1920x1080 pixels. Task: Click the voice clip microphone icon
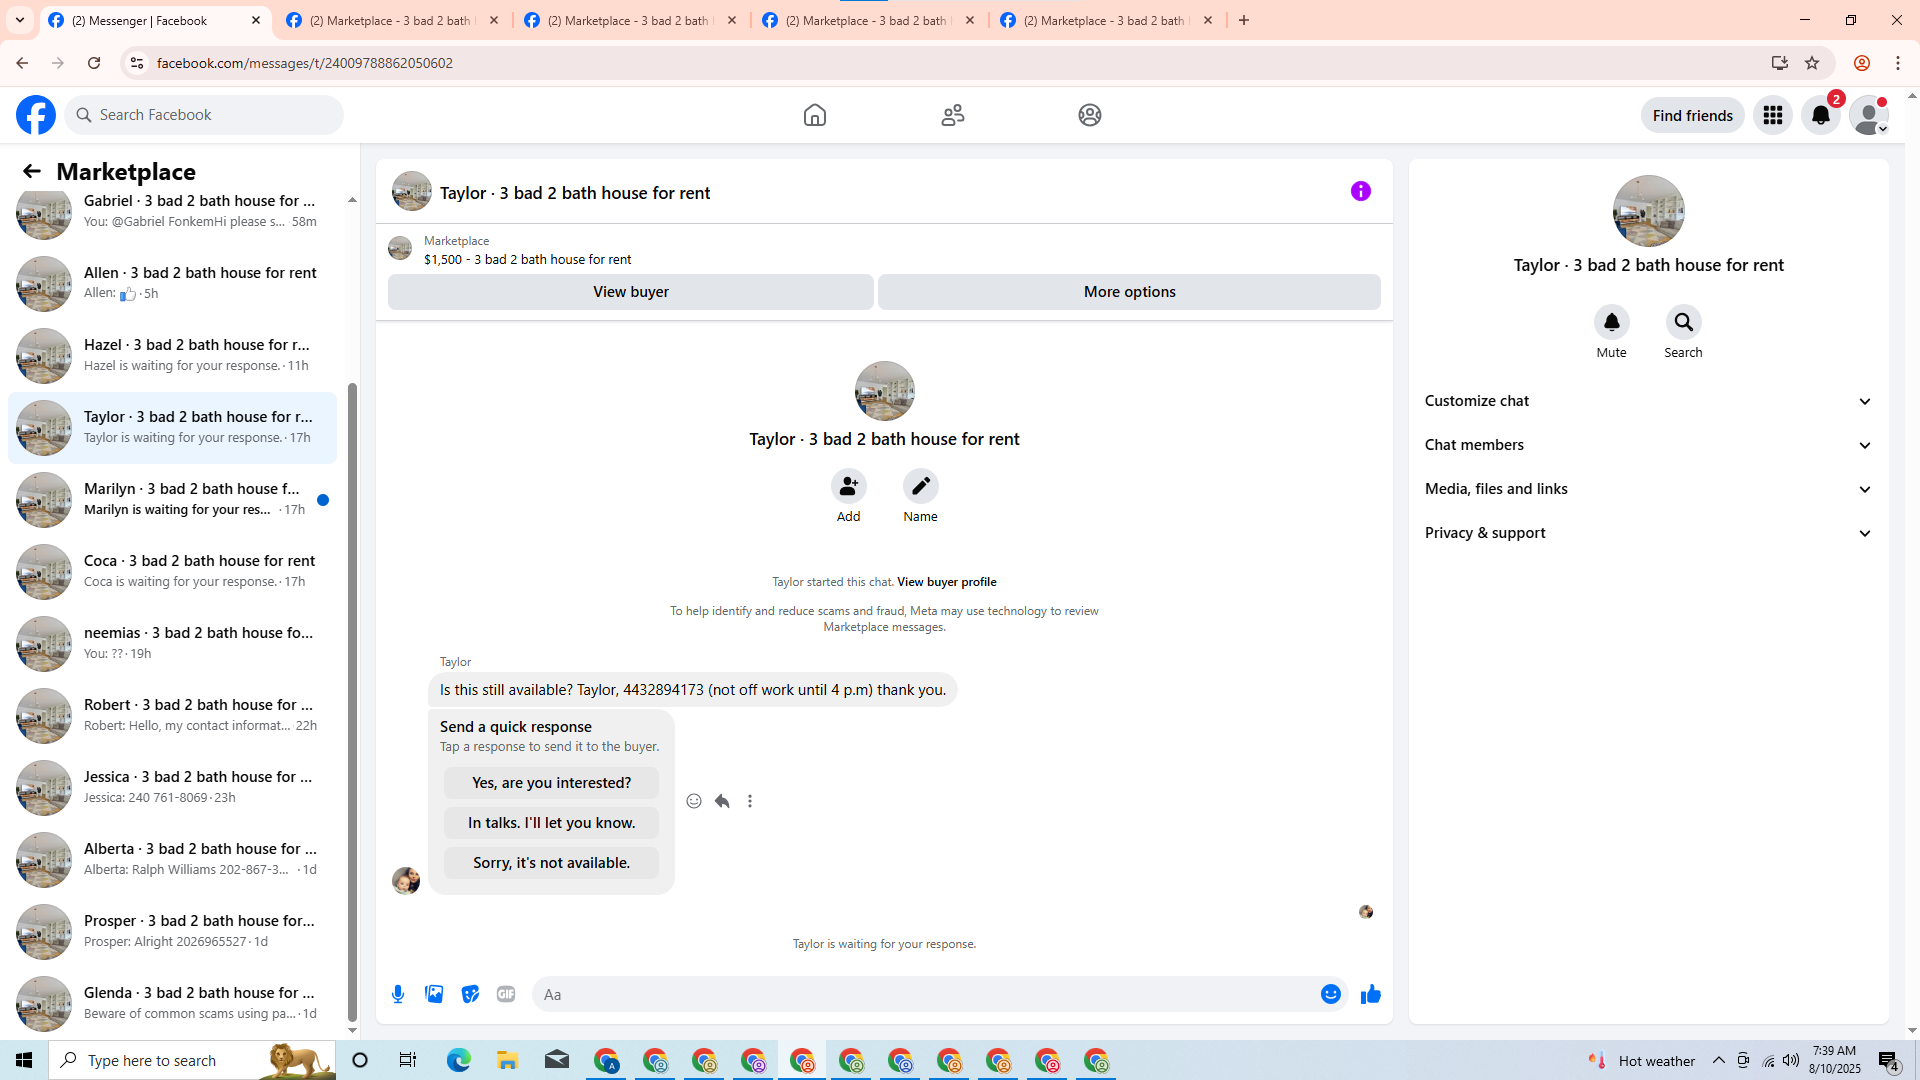[398, 994]
